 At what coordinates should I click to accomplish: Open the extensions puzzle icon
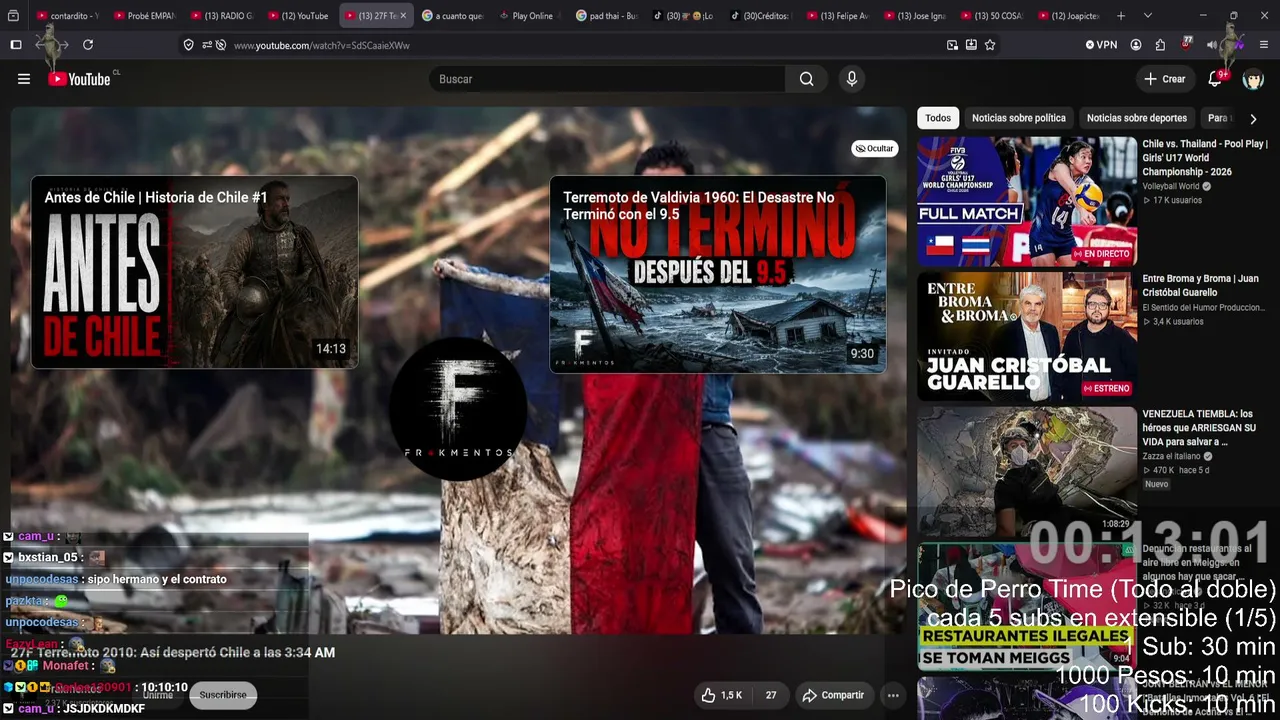[x=1160, y=45]
